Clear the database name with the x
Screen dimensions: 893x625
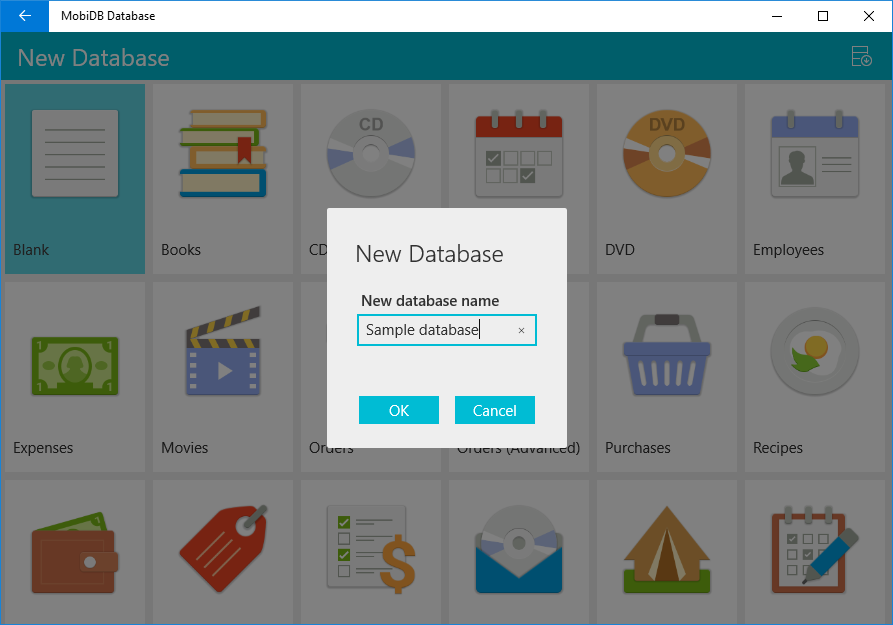click(521, 330)
